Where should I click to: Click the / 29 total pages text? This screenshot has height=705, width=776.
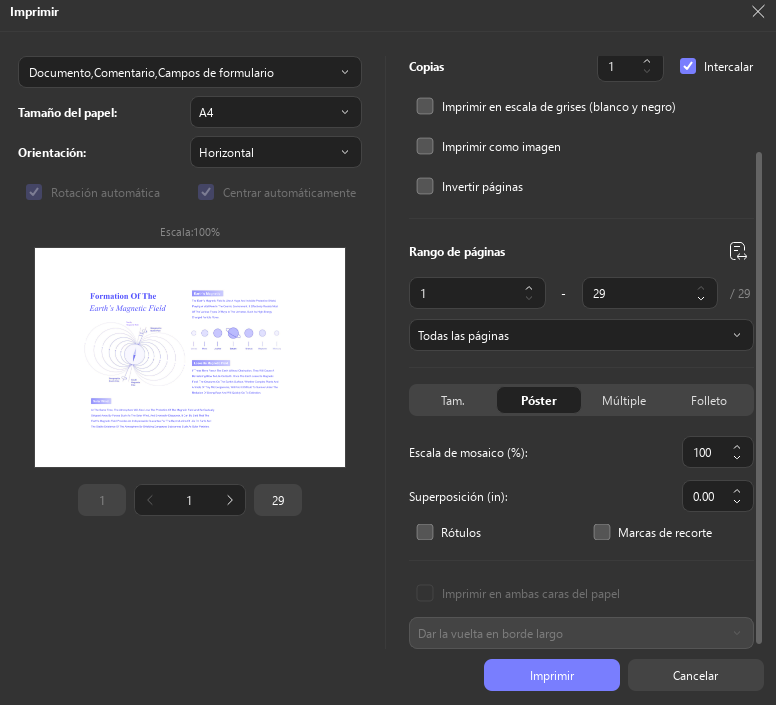pyautogui.click(x=740, y=293)
